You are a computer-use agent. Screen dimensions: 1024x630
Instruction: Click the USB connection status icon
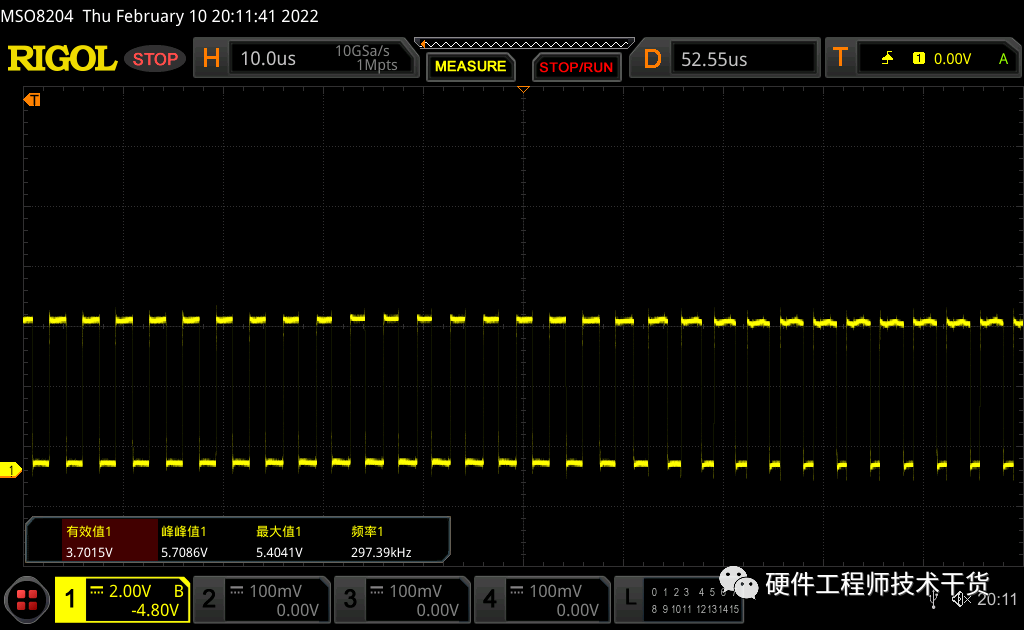tap(933, 599)
